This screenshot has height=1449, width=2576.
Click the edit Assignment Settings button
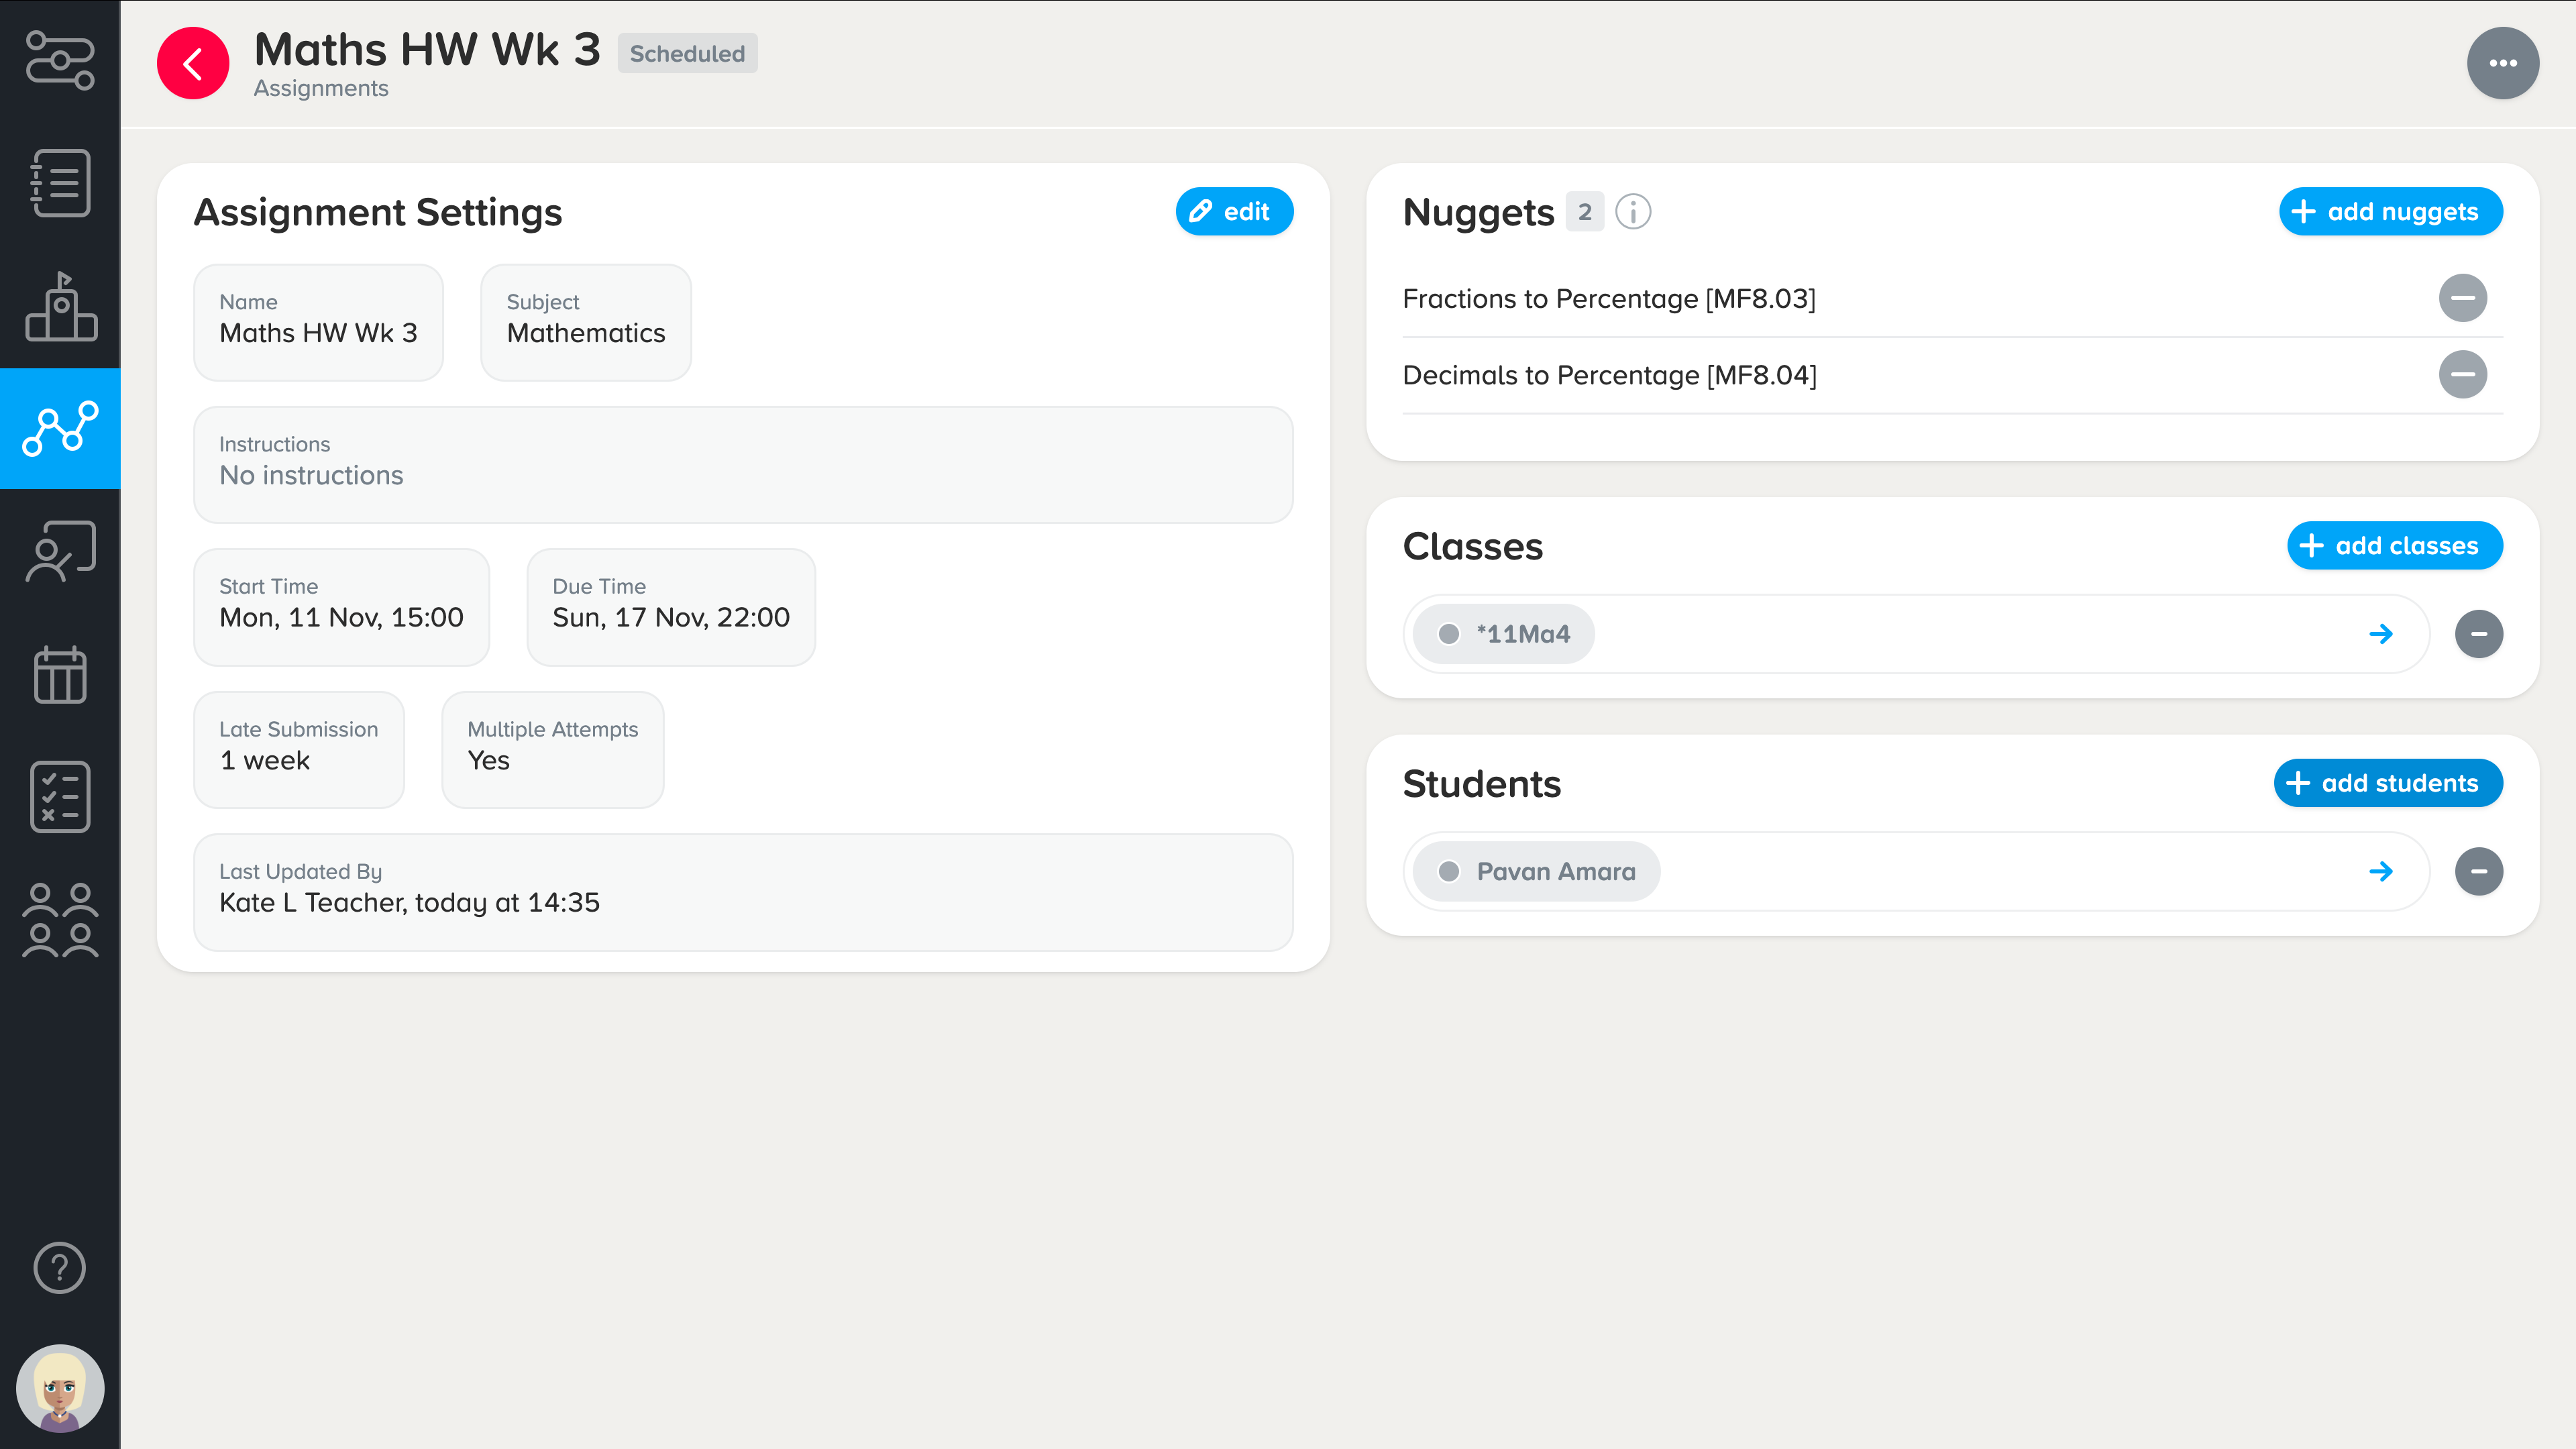(1234, 212)
